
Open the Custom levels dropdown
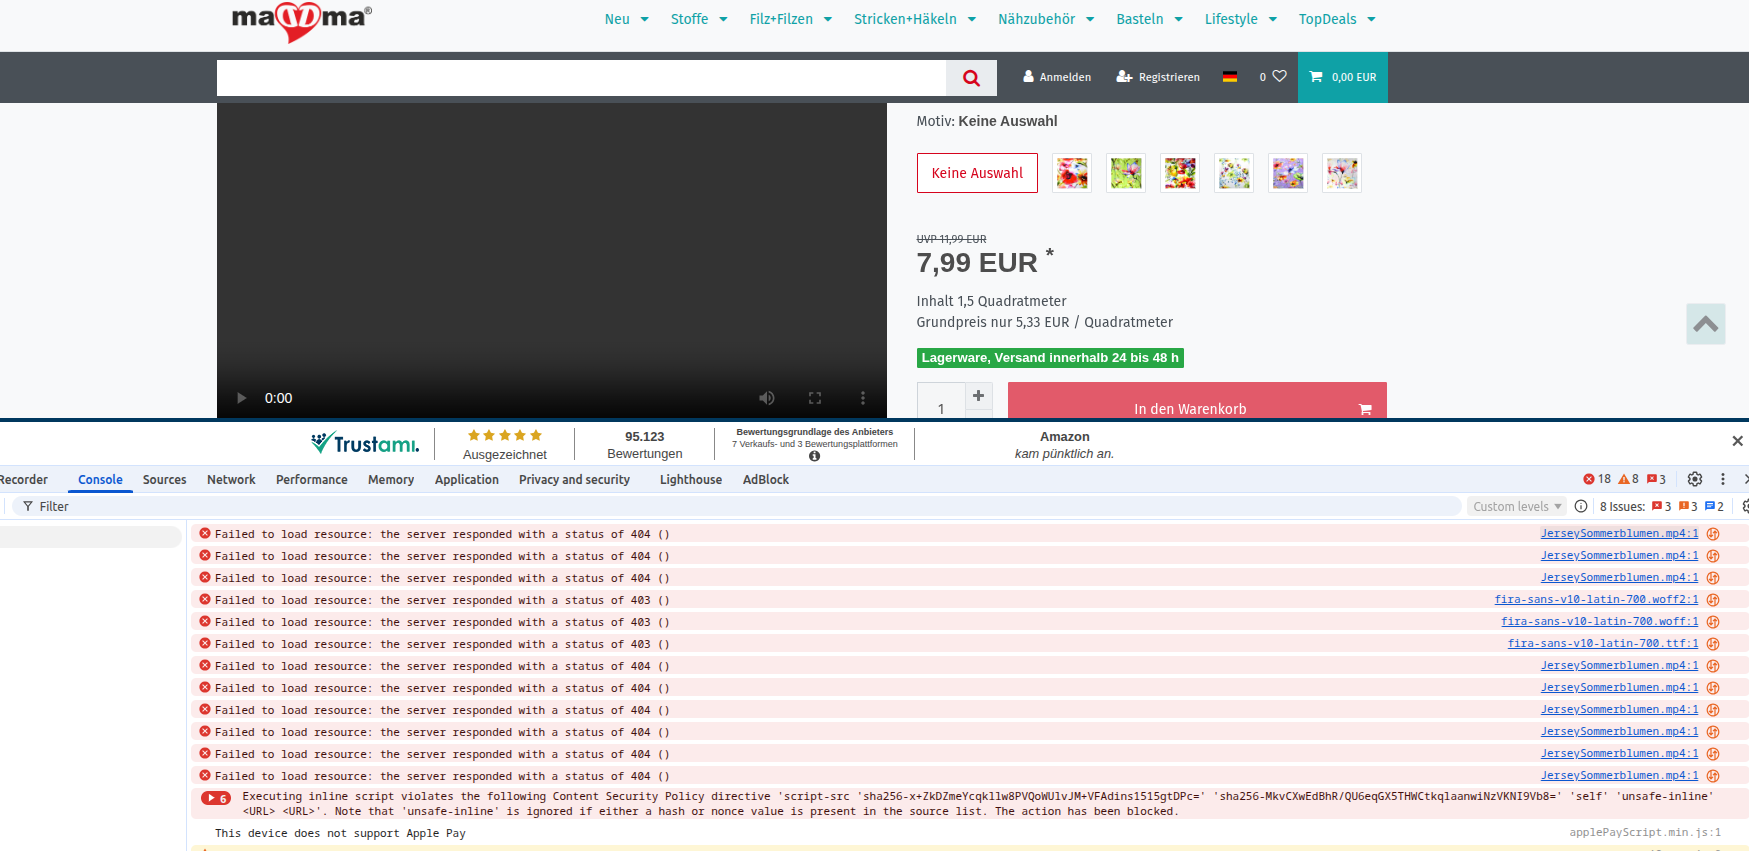(1516, 507)
